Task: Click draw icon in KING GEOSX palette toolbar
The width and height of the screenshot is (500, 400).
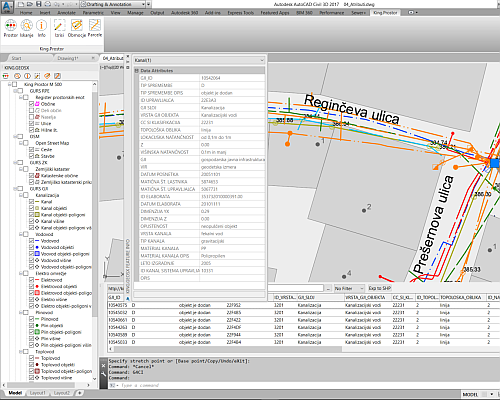Action: point(37,76)
